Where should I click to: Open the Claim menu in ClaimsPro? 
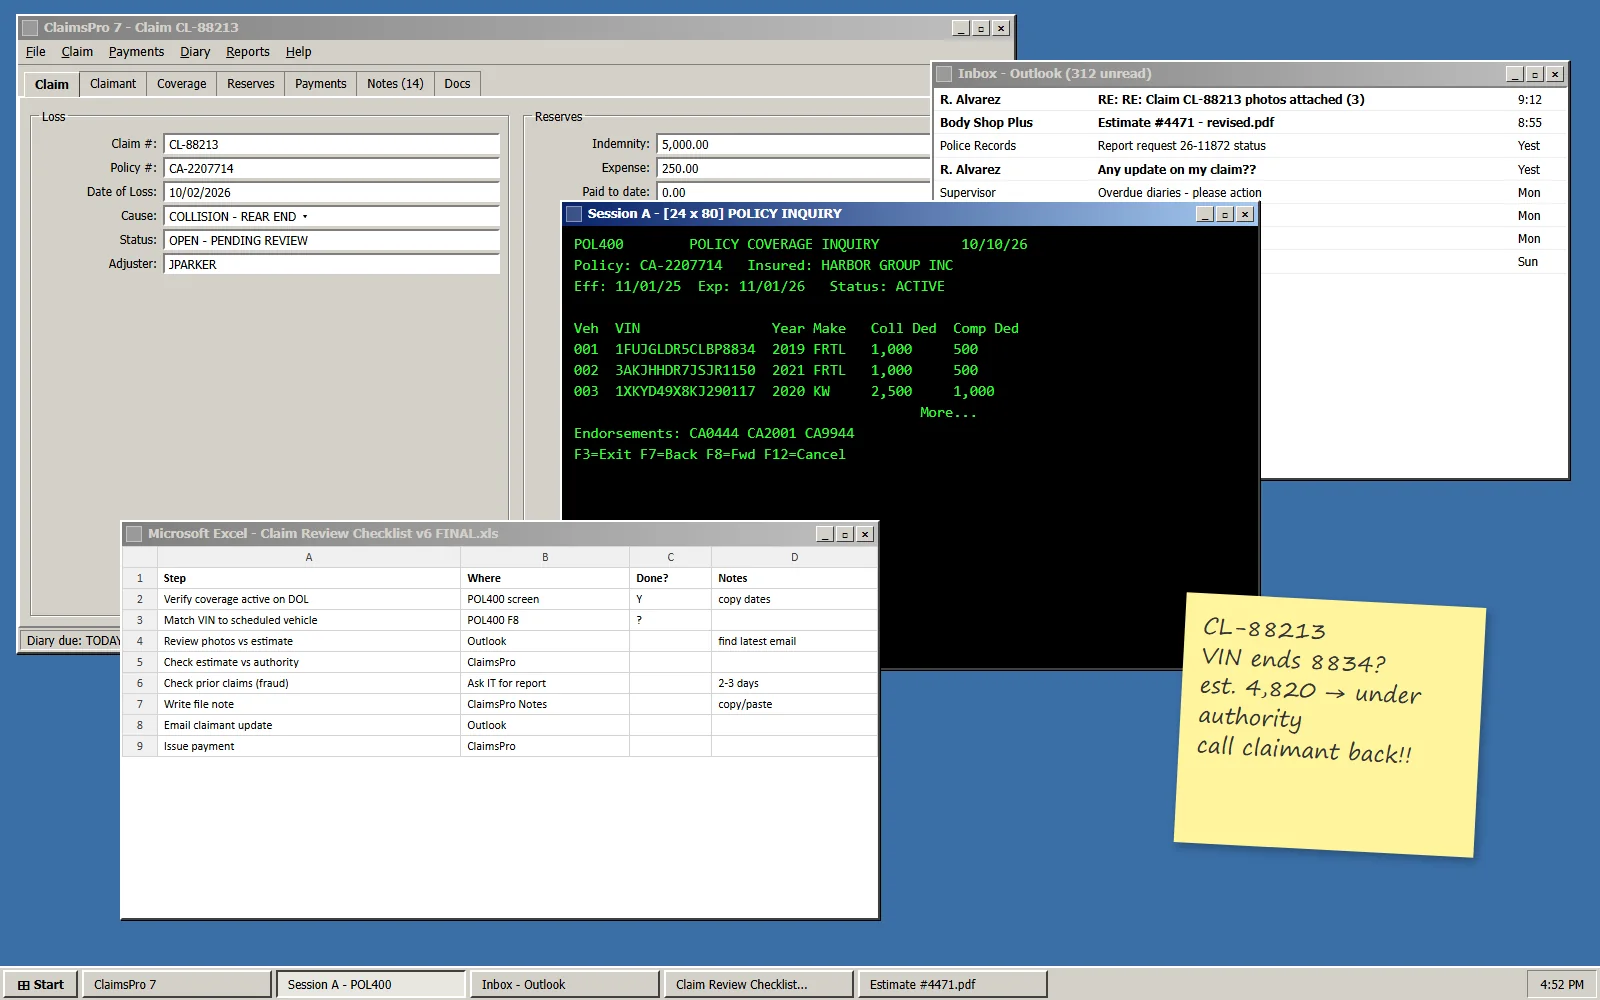click(x=77, y=52)
